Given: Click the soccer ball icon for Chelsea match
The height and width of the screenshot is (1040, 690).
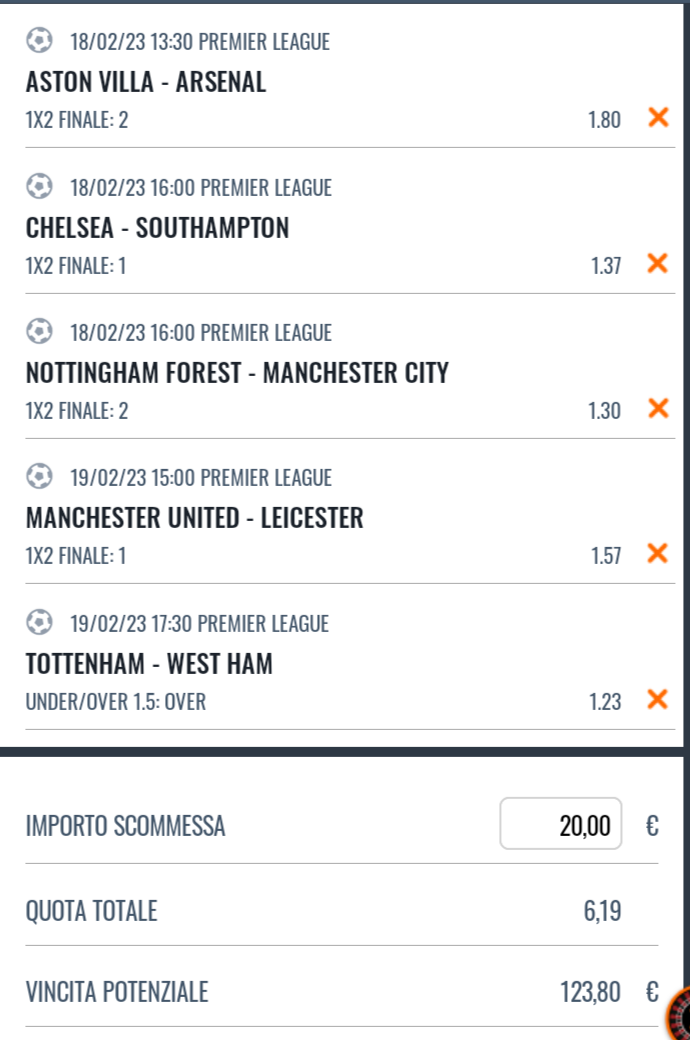Looking at the screenshot, I should point(39,187).
